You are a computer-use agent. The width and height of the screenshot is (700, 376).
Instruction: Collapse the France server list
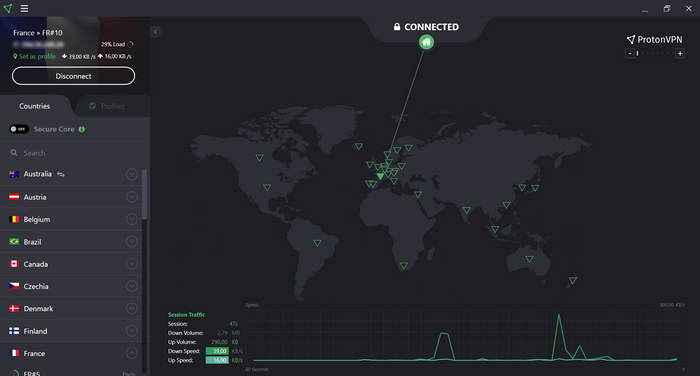point(131,353)
